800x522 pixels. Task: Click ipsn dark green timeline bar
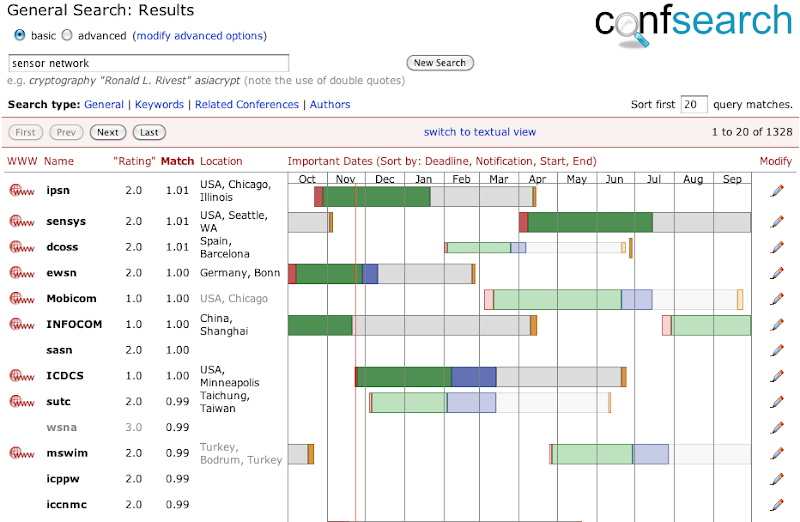pos(377,196)
